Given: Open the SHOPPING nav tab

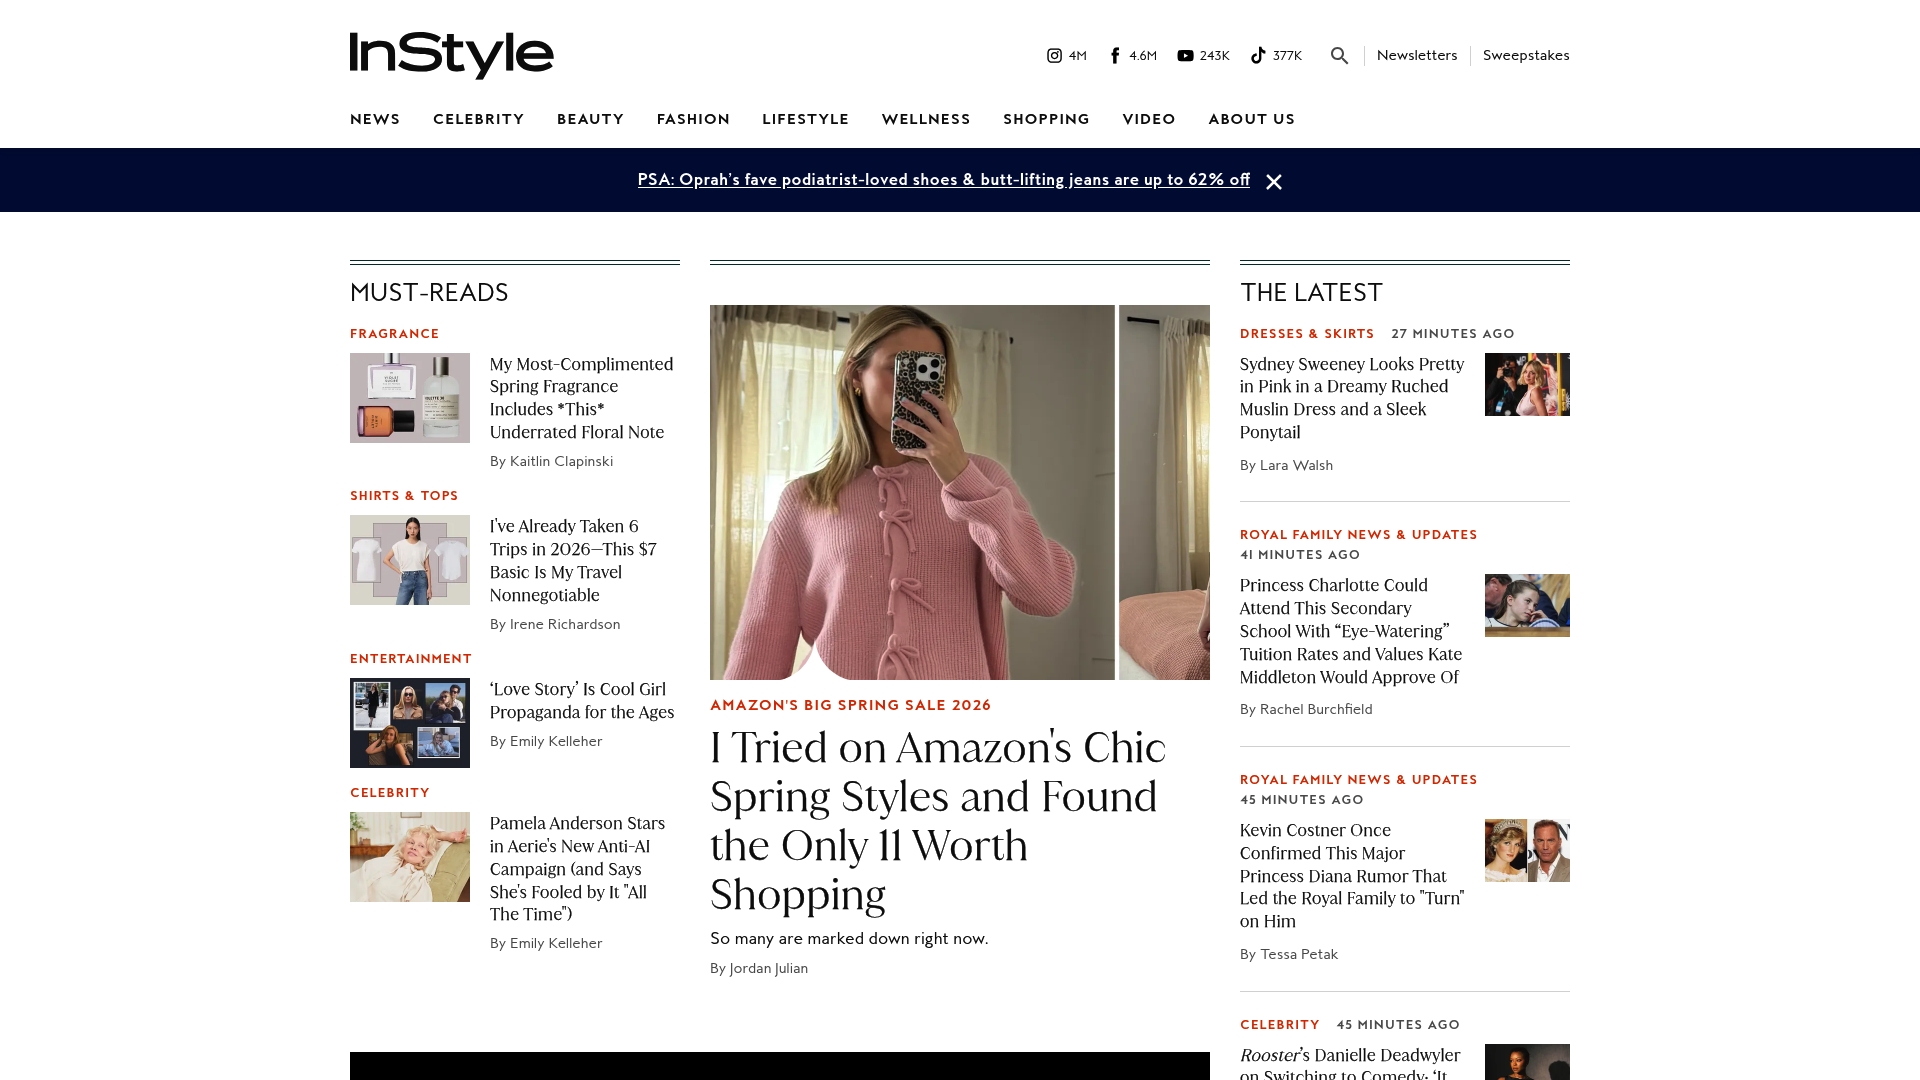Looking at the screenshot, I should (x=1046, y=119).
